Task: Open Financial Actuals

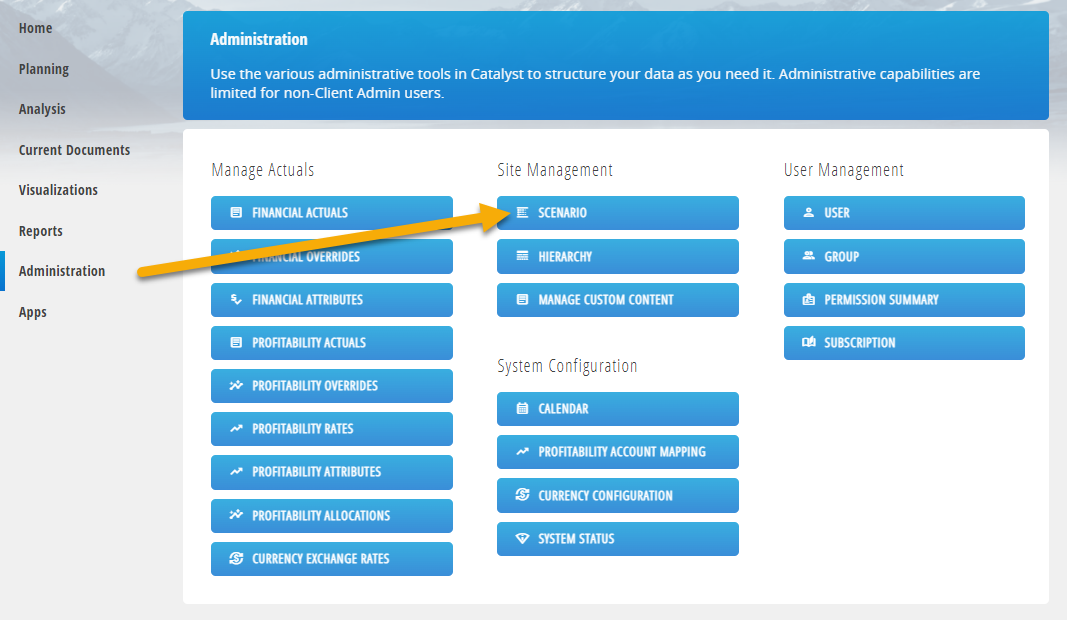Action: 331,213
